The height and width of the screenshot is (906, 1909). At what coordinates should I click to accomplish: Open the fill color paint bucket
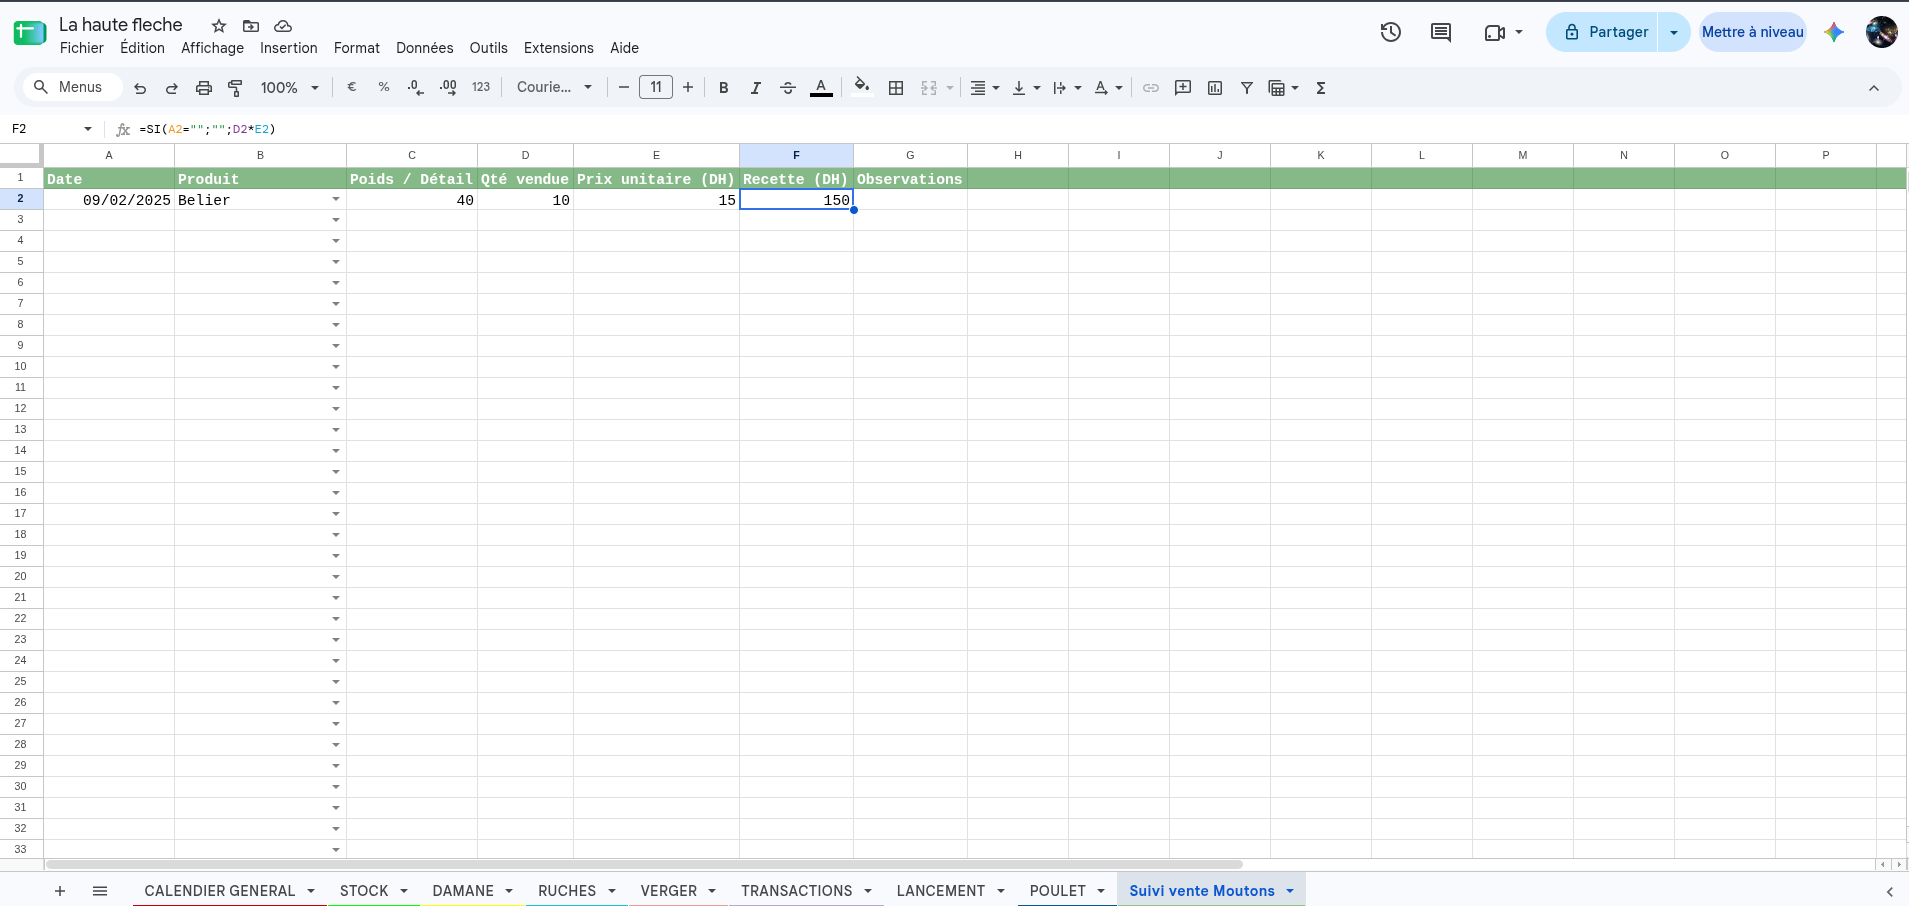(862, 87)
